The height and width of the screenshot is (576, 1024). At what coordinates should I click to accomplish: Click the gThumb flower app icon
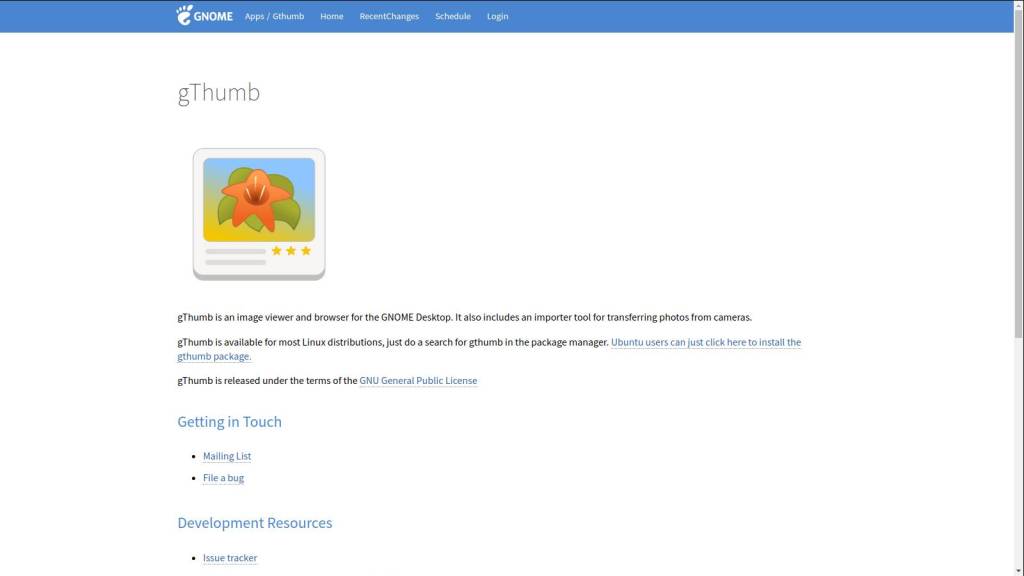click(259, 214)
